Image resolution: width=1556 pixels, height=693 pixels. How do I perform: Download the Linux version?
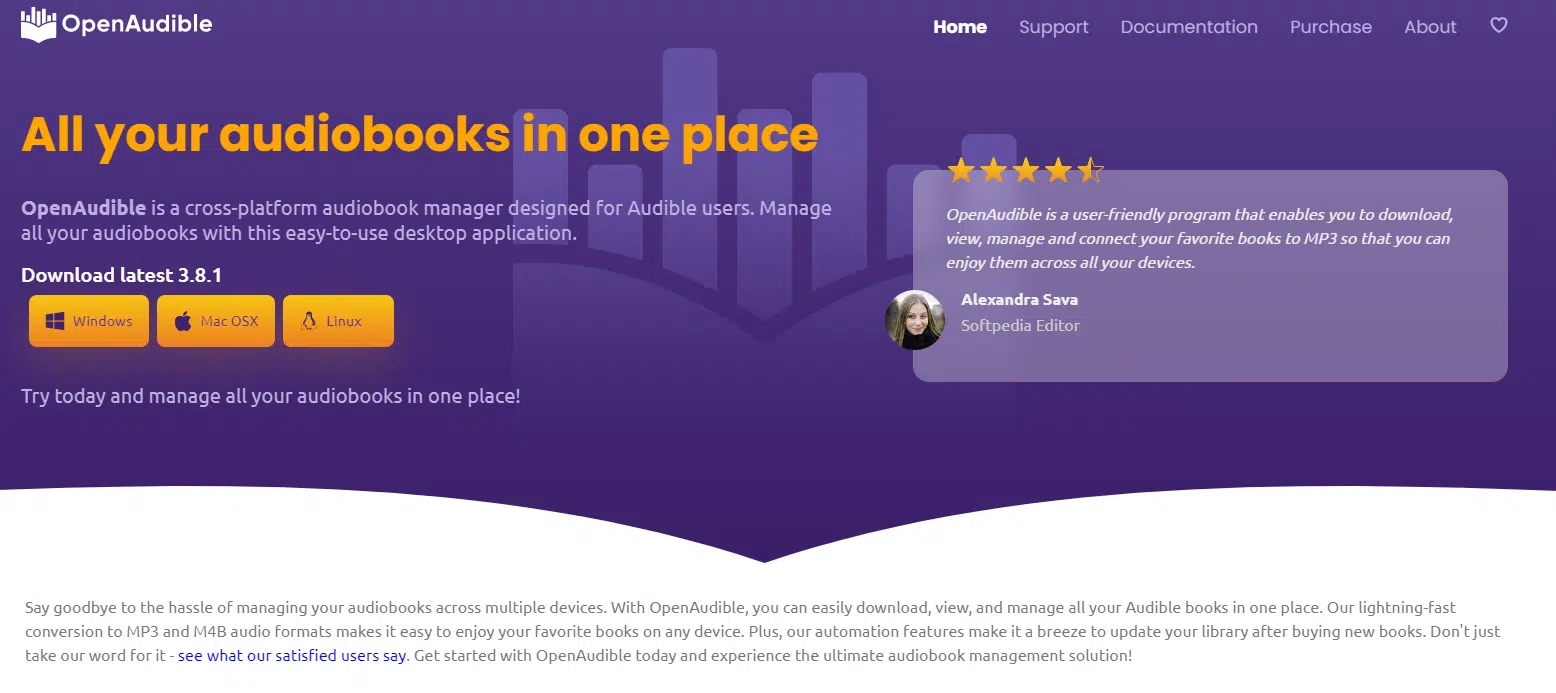(338, 321)
